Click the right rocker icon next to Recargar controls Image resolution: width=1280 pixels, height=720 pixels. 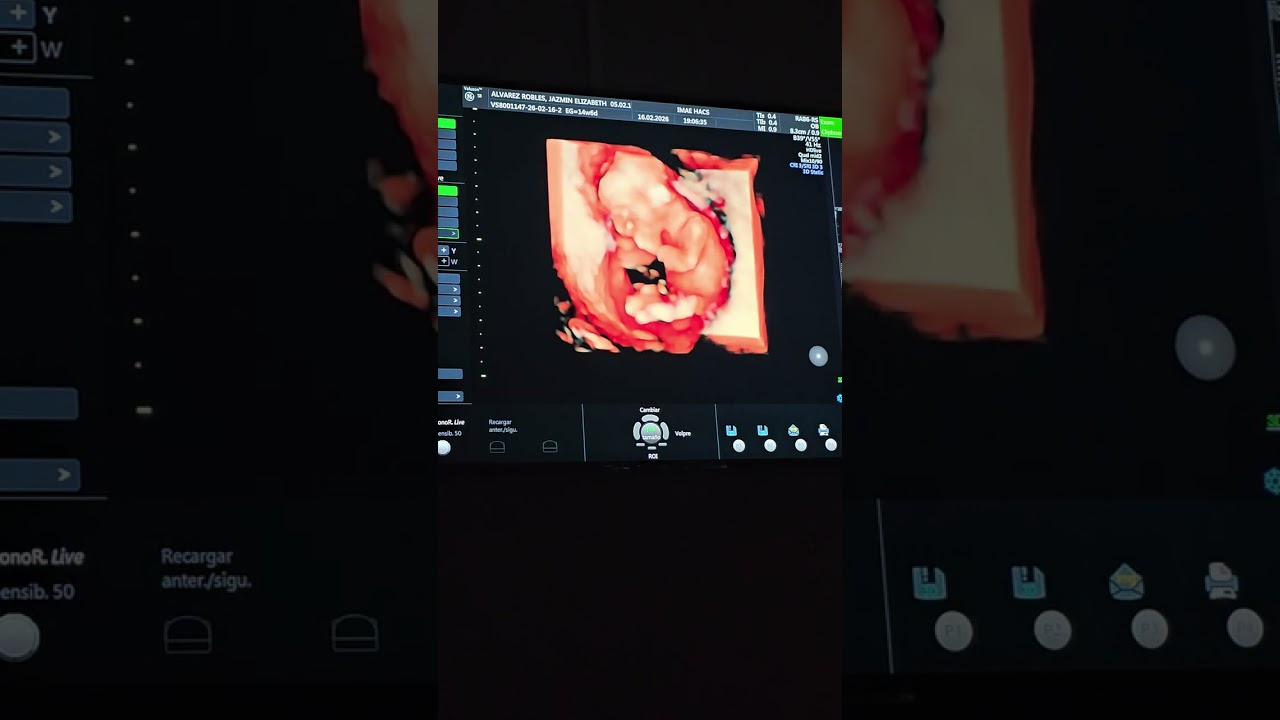(550, 446)
